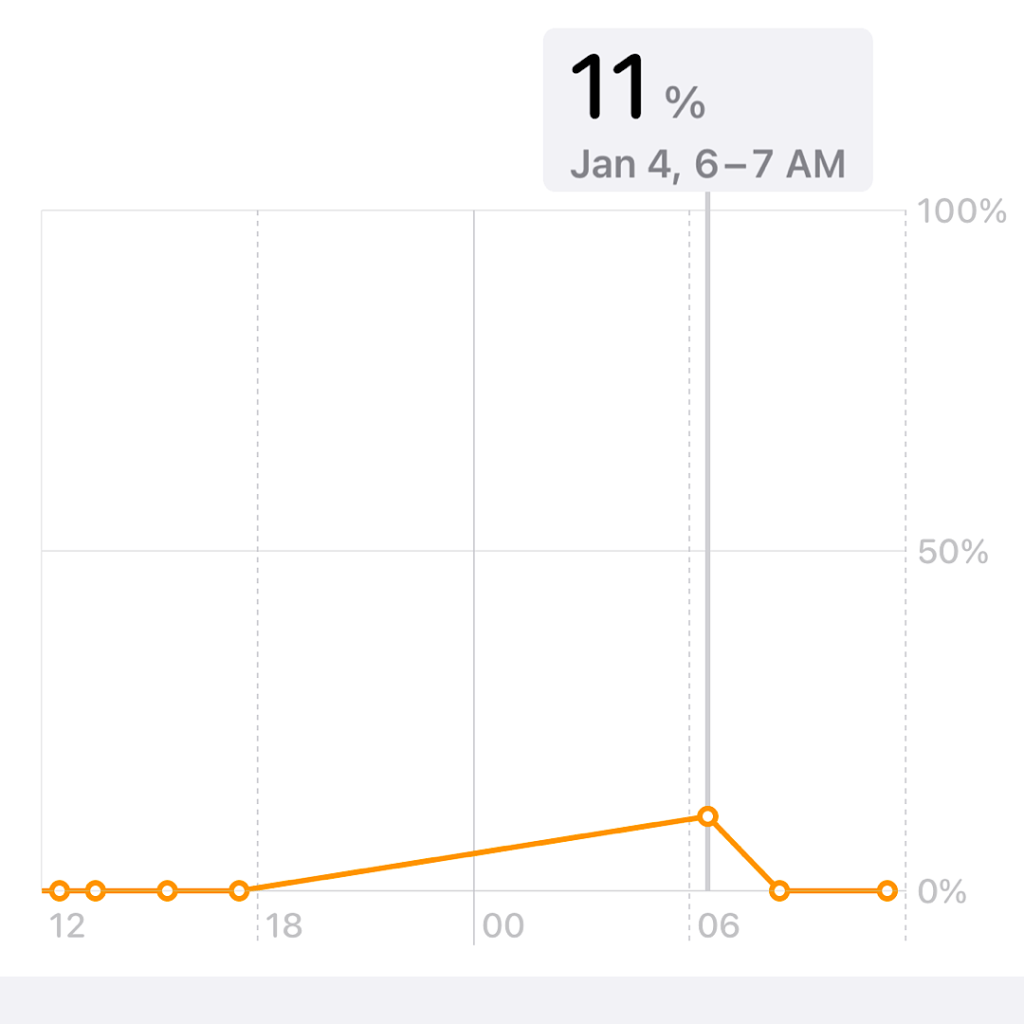This screenshot has width=1024, height=1024.
Task: Tap the 18 hour x-axis label
Action: click(x=284, y=926)
